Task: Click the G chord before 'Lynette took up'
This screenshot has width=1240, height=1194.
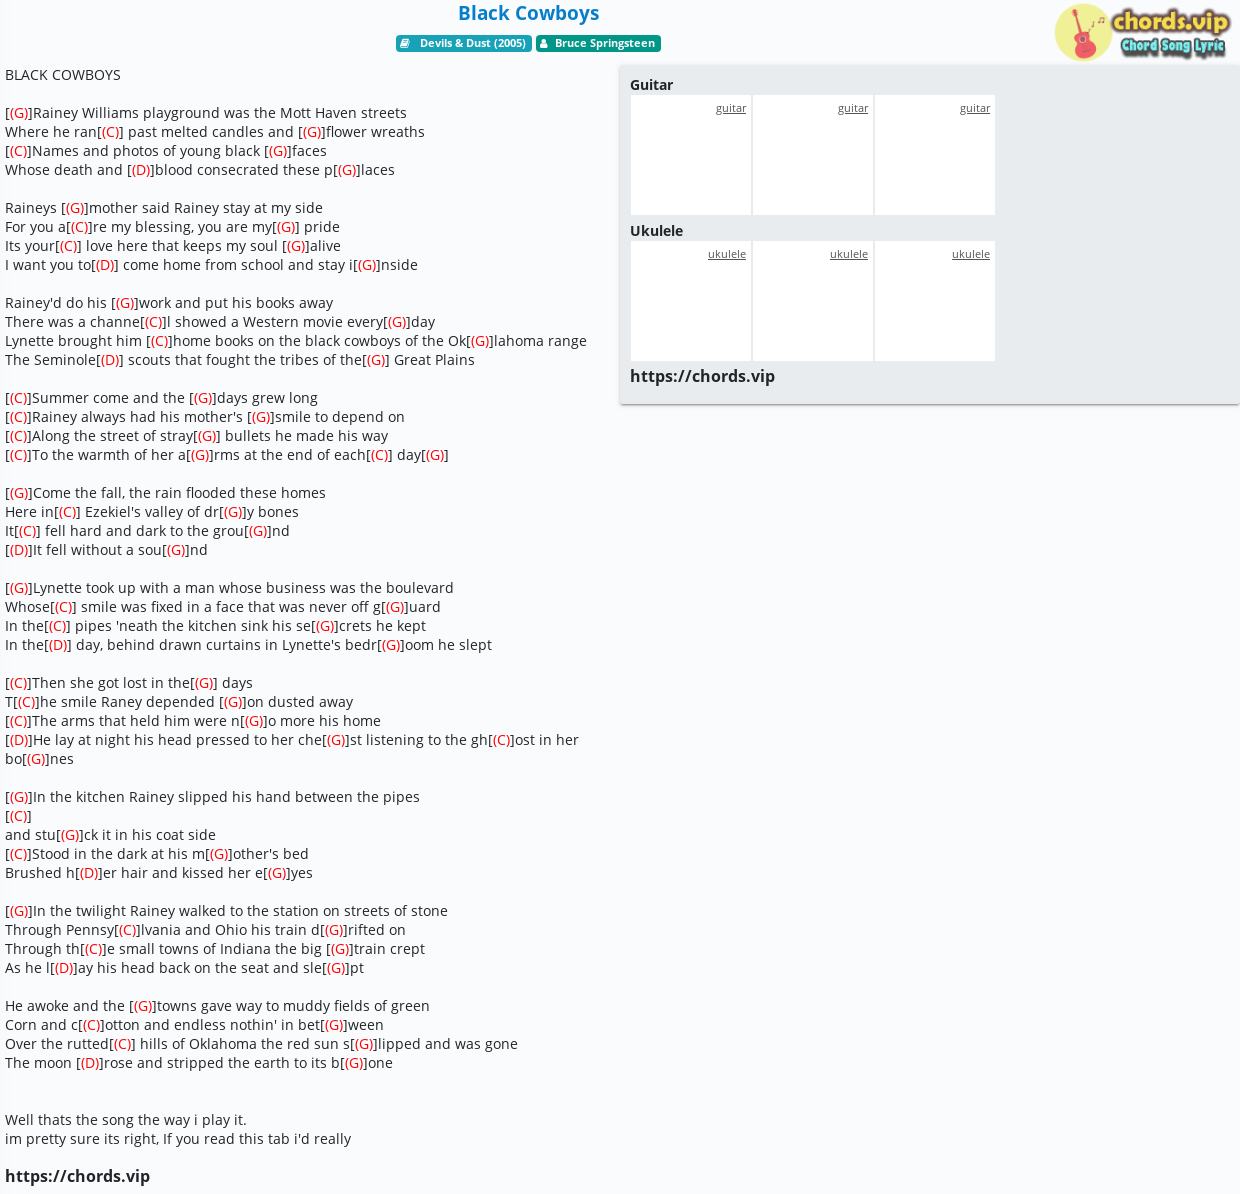Action: pyautogui.click(x=19, y=588)
